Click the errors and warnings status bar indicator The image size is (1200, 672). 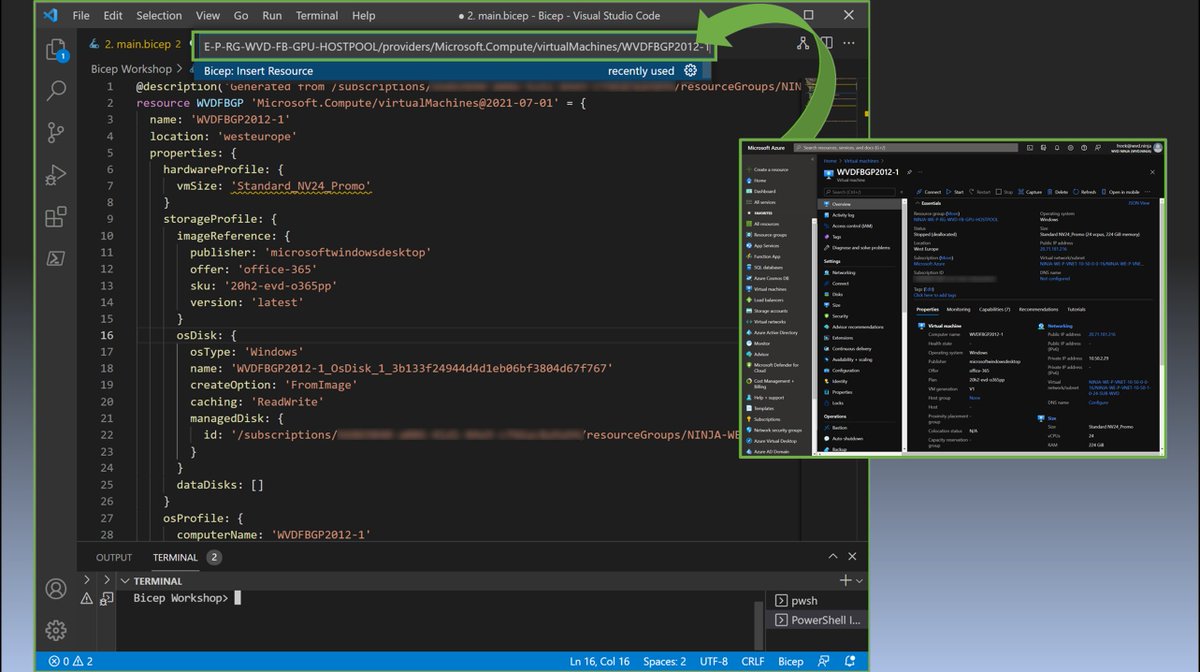70,661
